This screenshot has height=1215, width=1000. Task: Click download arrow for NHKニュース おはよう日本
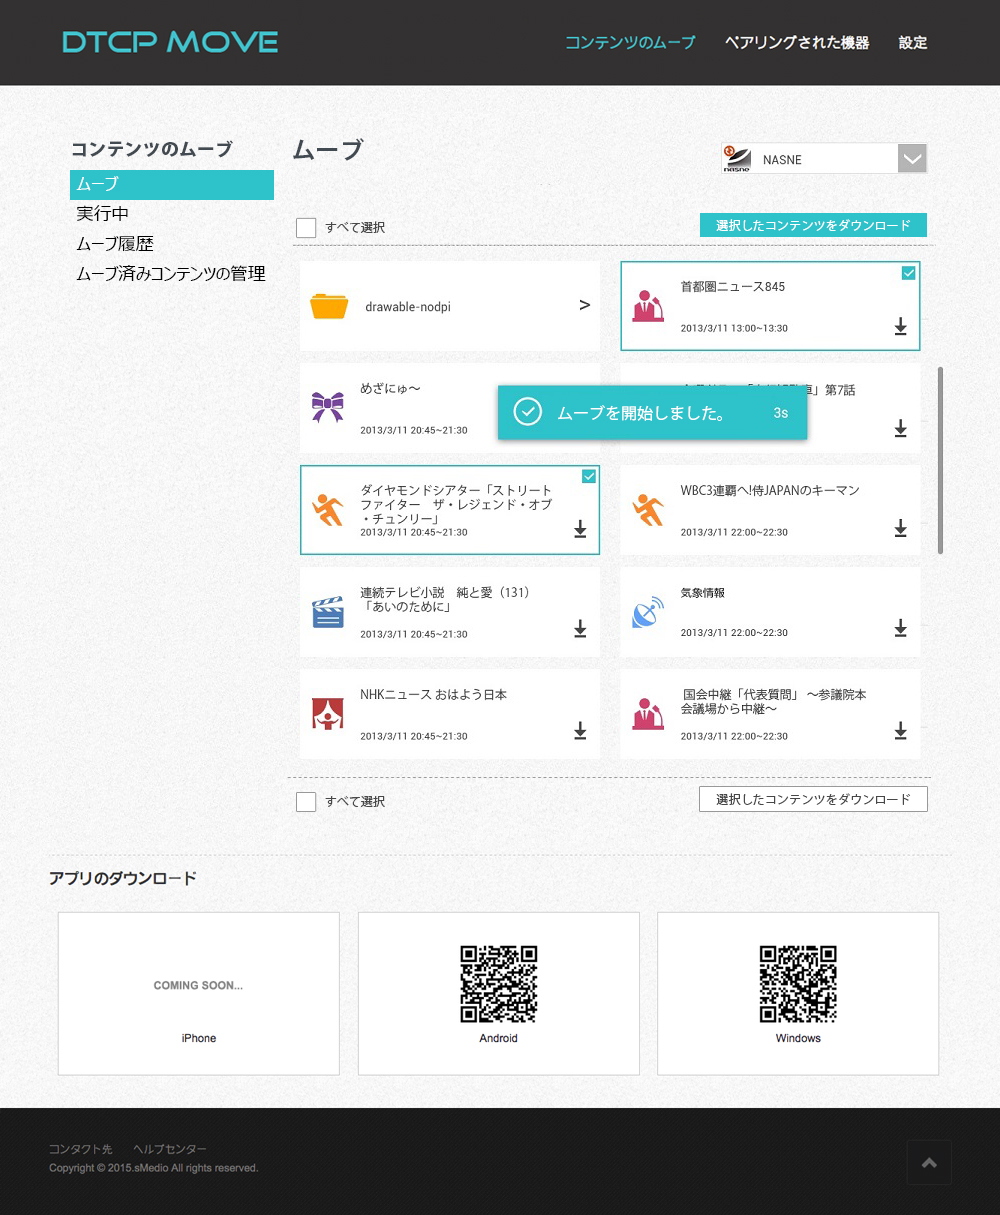point(580,732)
